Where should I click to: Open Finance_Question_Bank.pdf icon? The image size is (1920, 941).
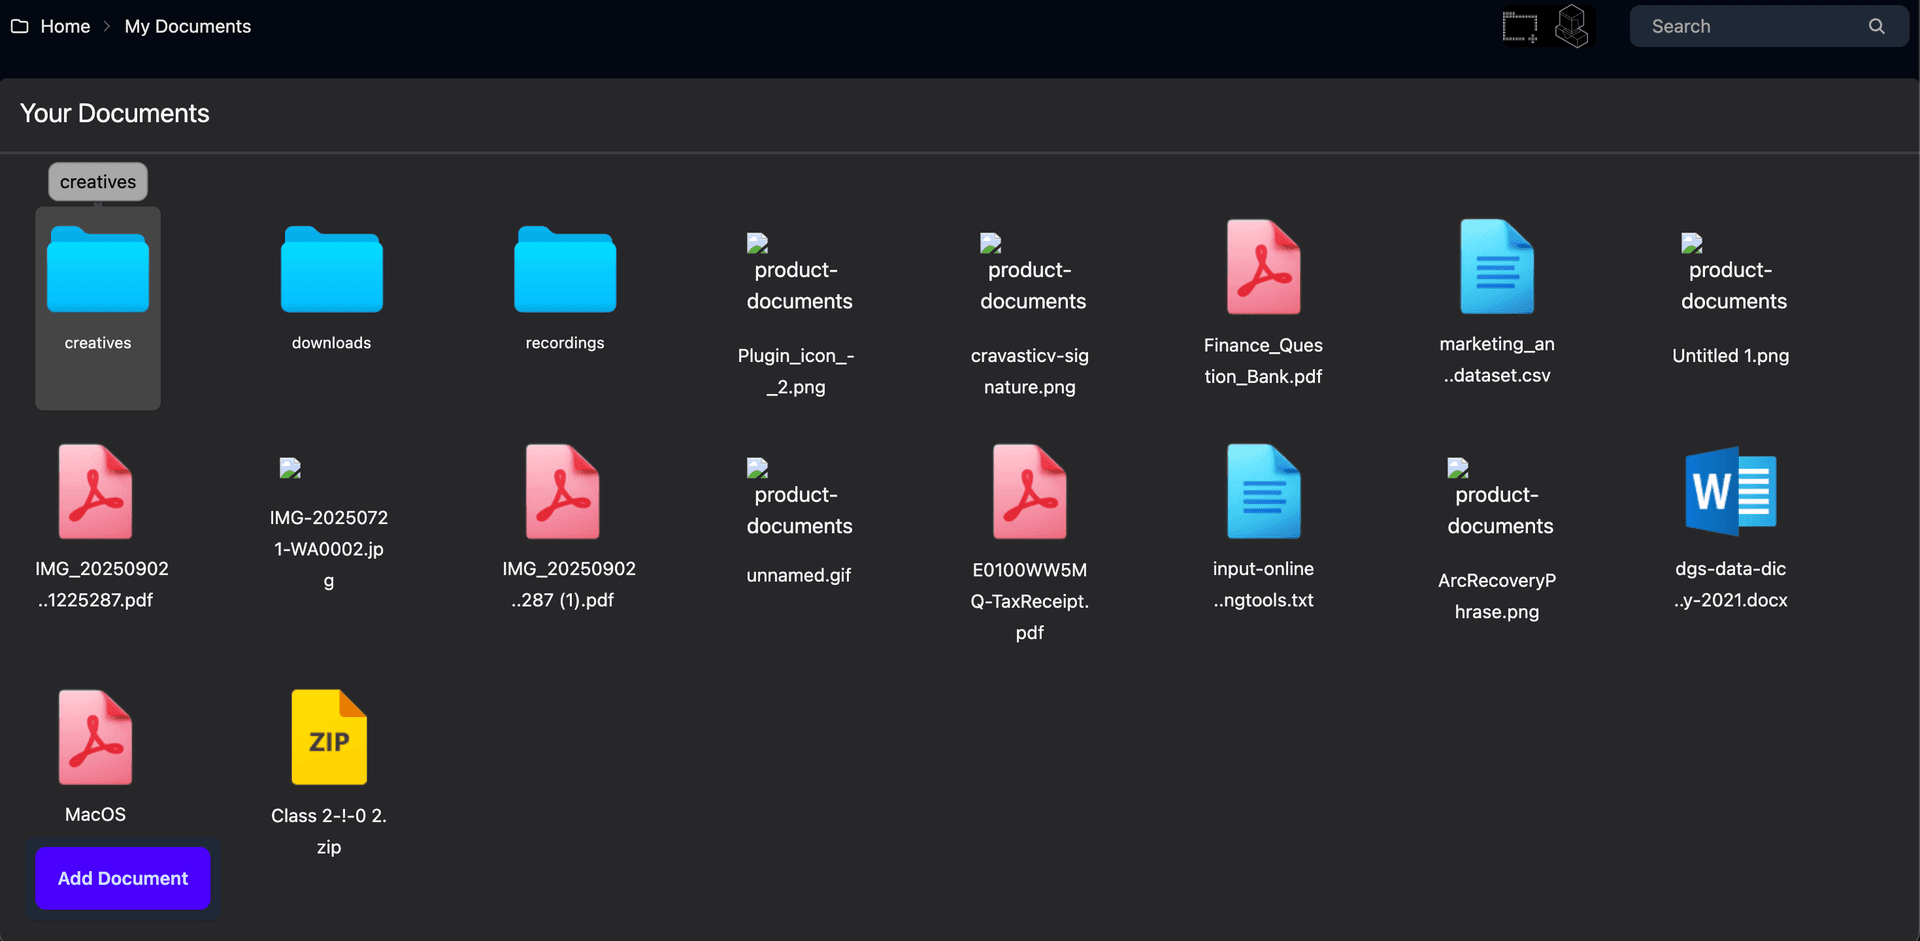1264,267
